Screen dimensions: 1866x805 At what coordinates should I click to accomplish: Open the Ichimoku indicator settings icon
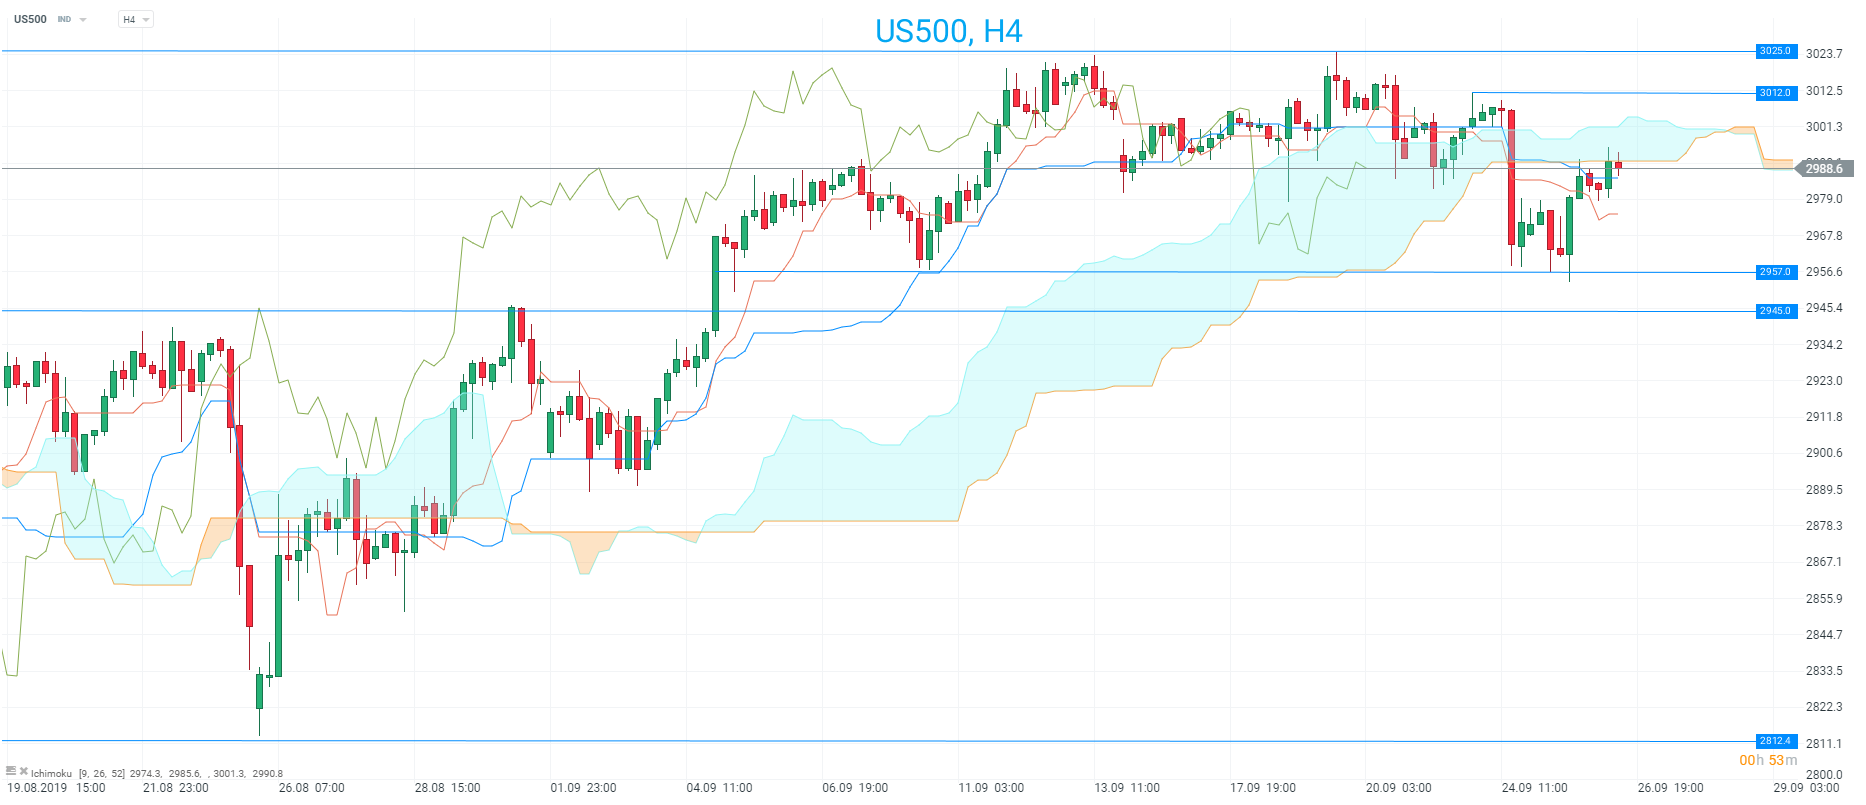click(x=11, y=771)
